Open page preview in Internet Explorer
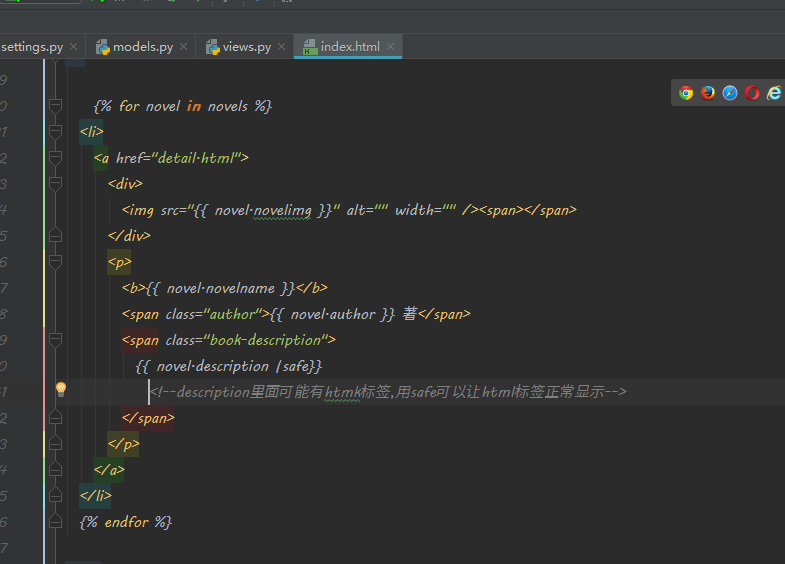785x564 pixels. (773, 93)
